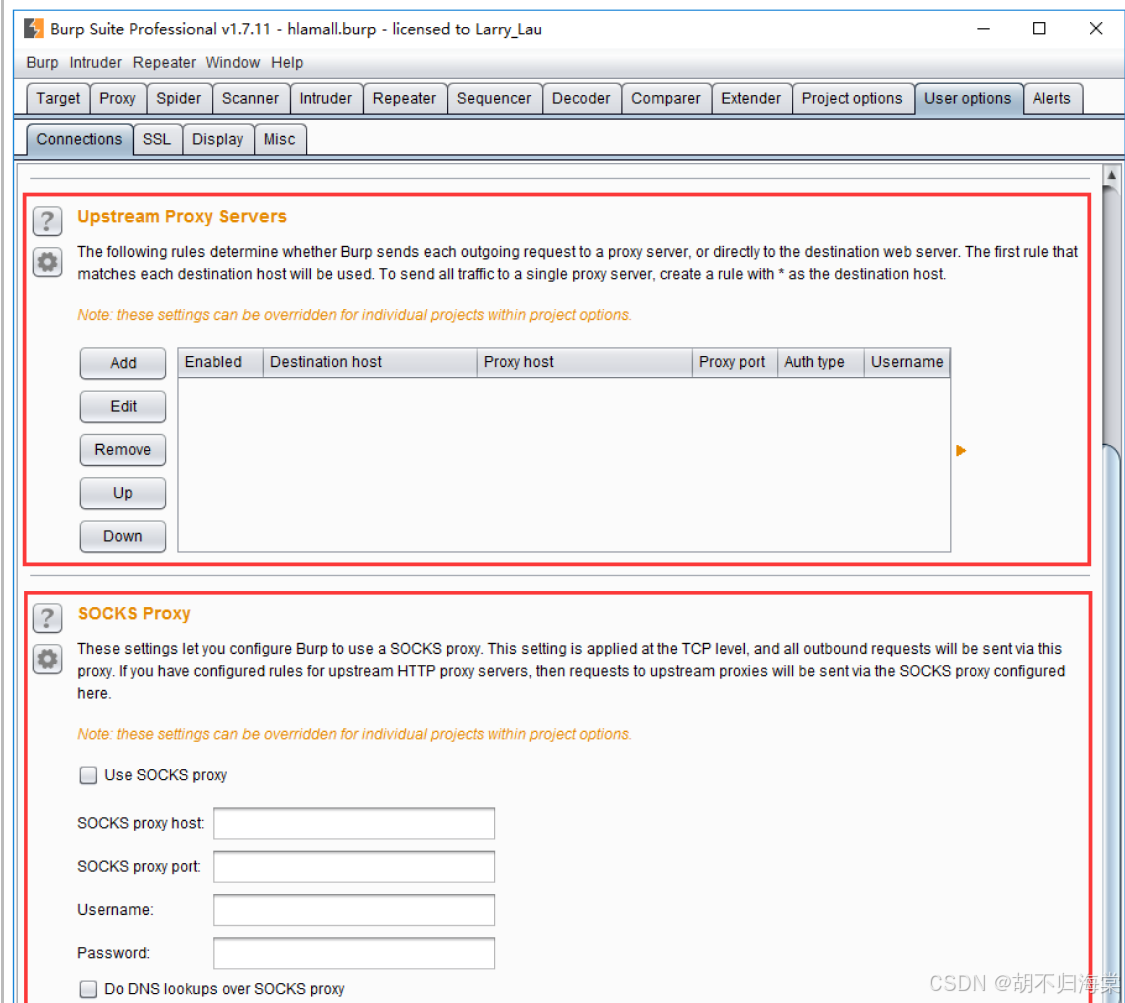
Task: Switch to the Comparer tab
Action: [x=666, y=98]
